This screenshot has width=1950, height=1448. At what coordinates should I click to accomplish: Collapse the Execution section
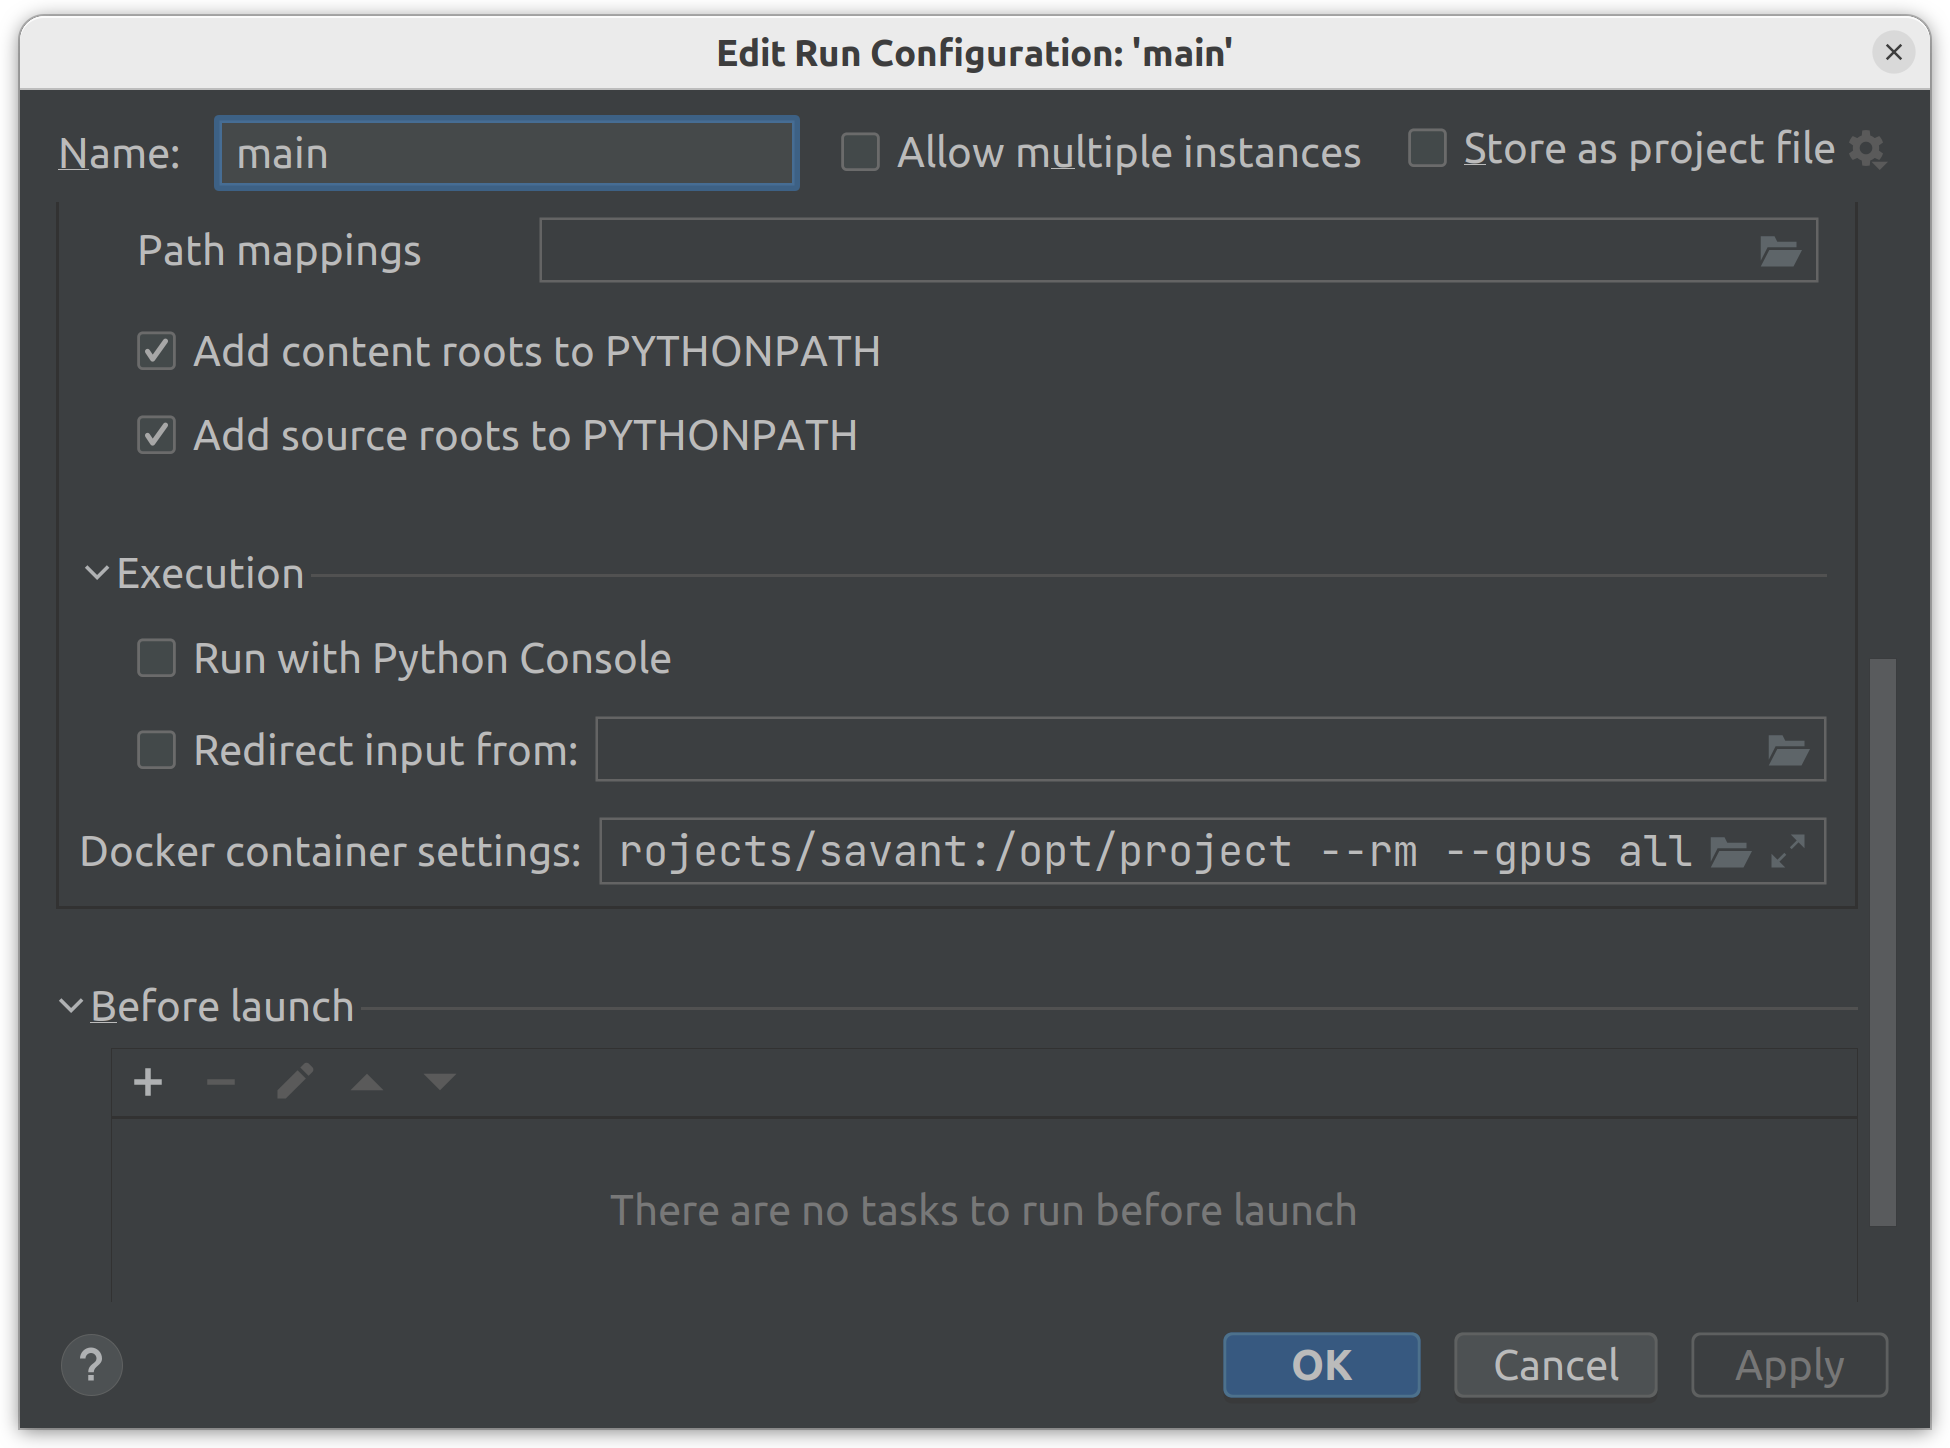[95, 572]
